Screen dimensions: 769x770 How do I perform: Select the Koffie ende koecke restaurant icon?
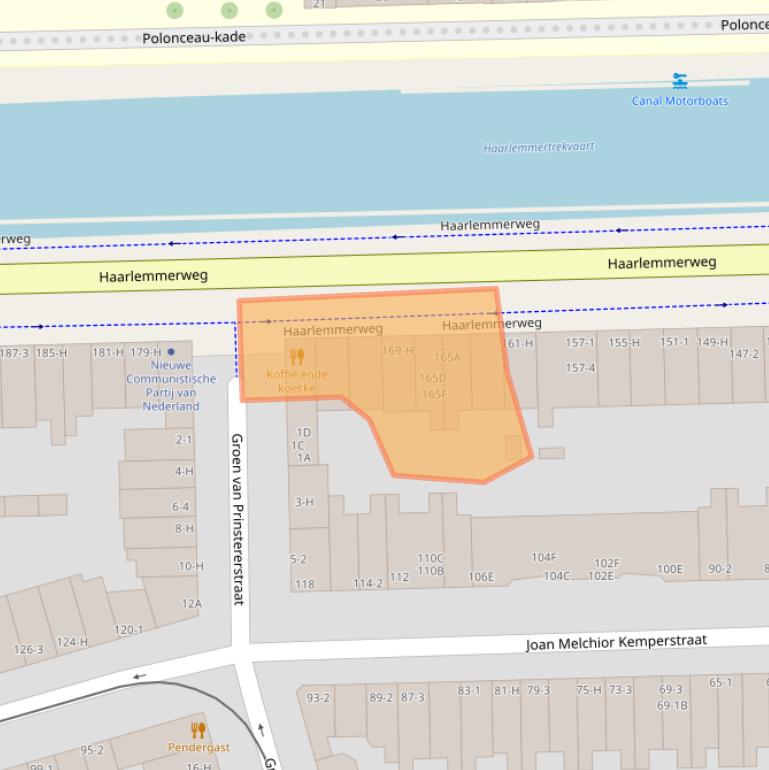pos(296,357)
